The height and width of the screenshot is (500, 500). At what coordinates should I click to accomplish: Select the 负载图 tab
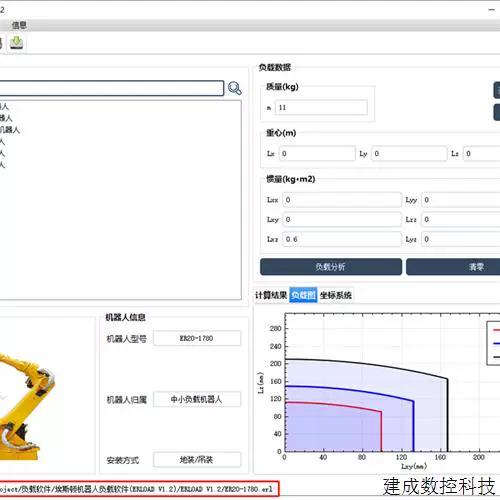pyautogui.click(x=303, y=295)
